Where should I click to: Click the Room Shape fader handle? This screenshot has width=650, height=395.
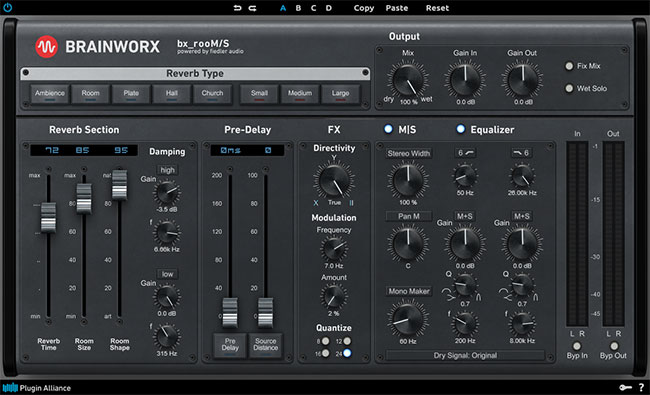pos(120,185)
